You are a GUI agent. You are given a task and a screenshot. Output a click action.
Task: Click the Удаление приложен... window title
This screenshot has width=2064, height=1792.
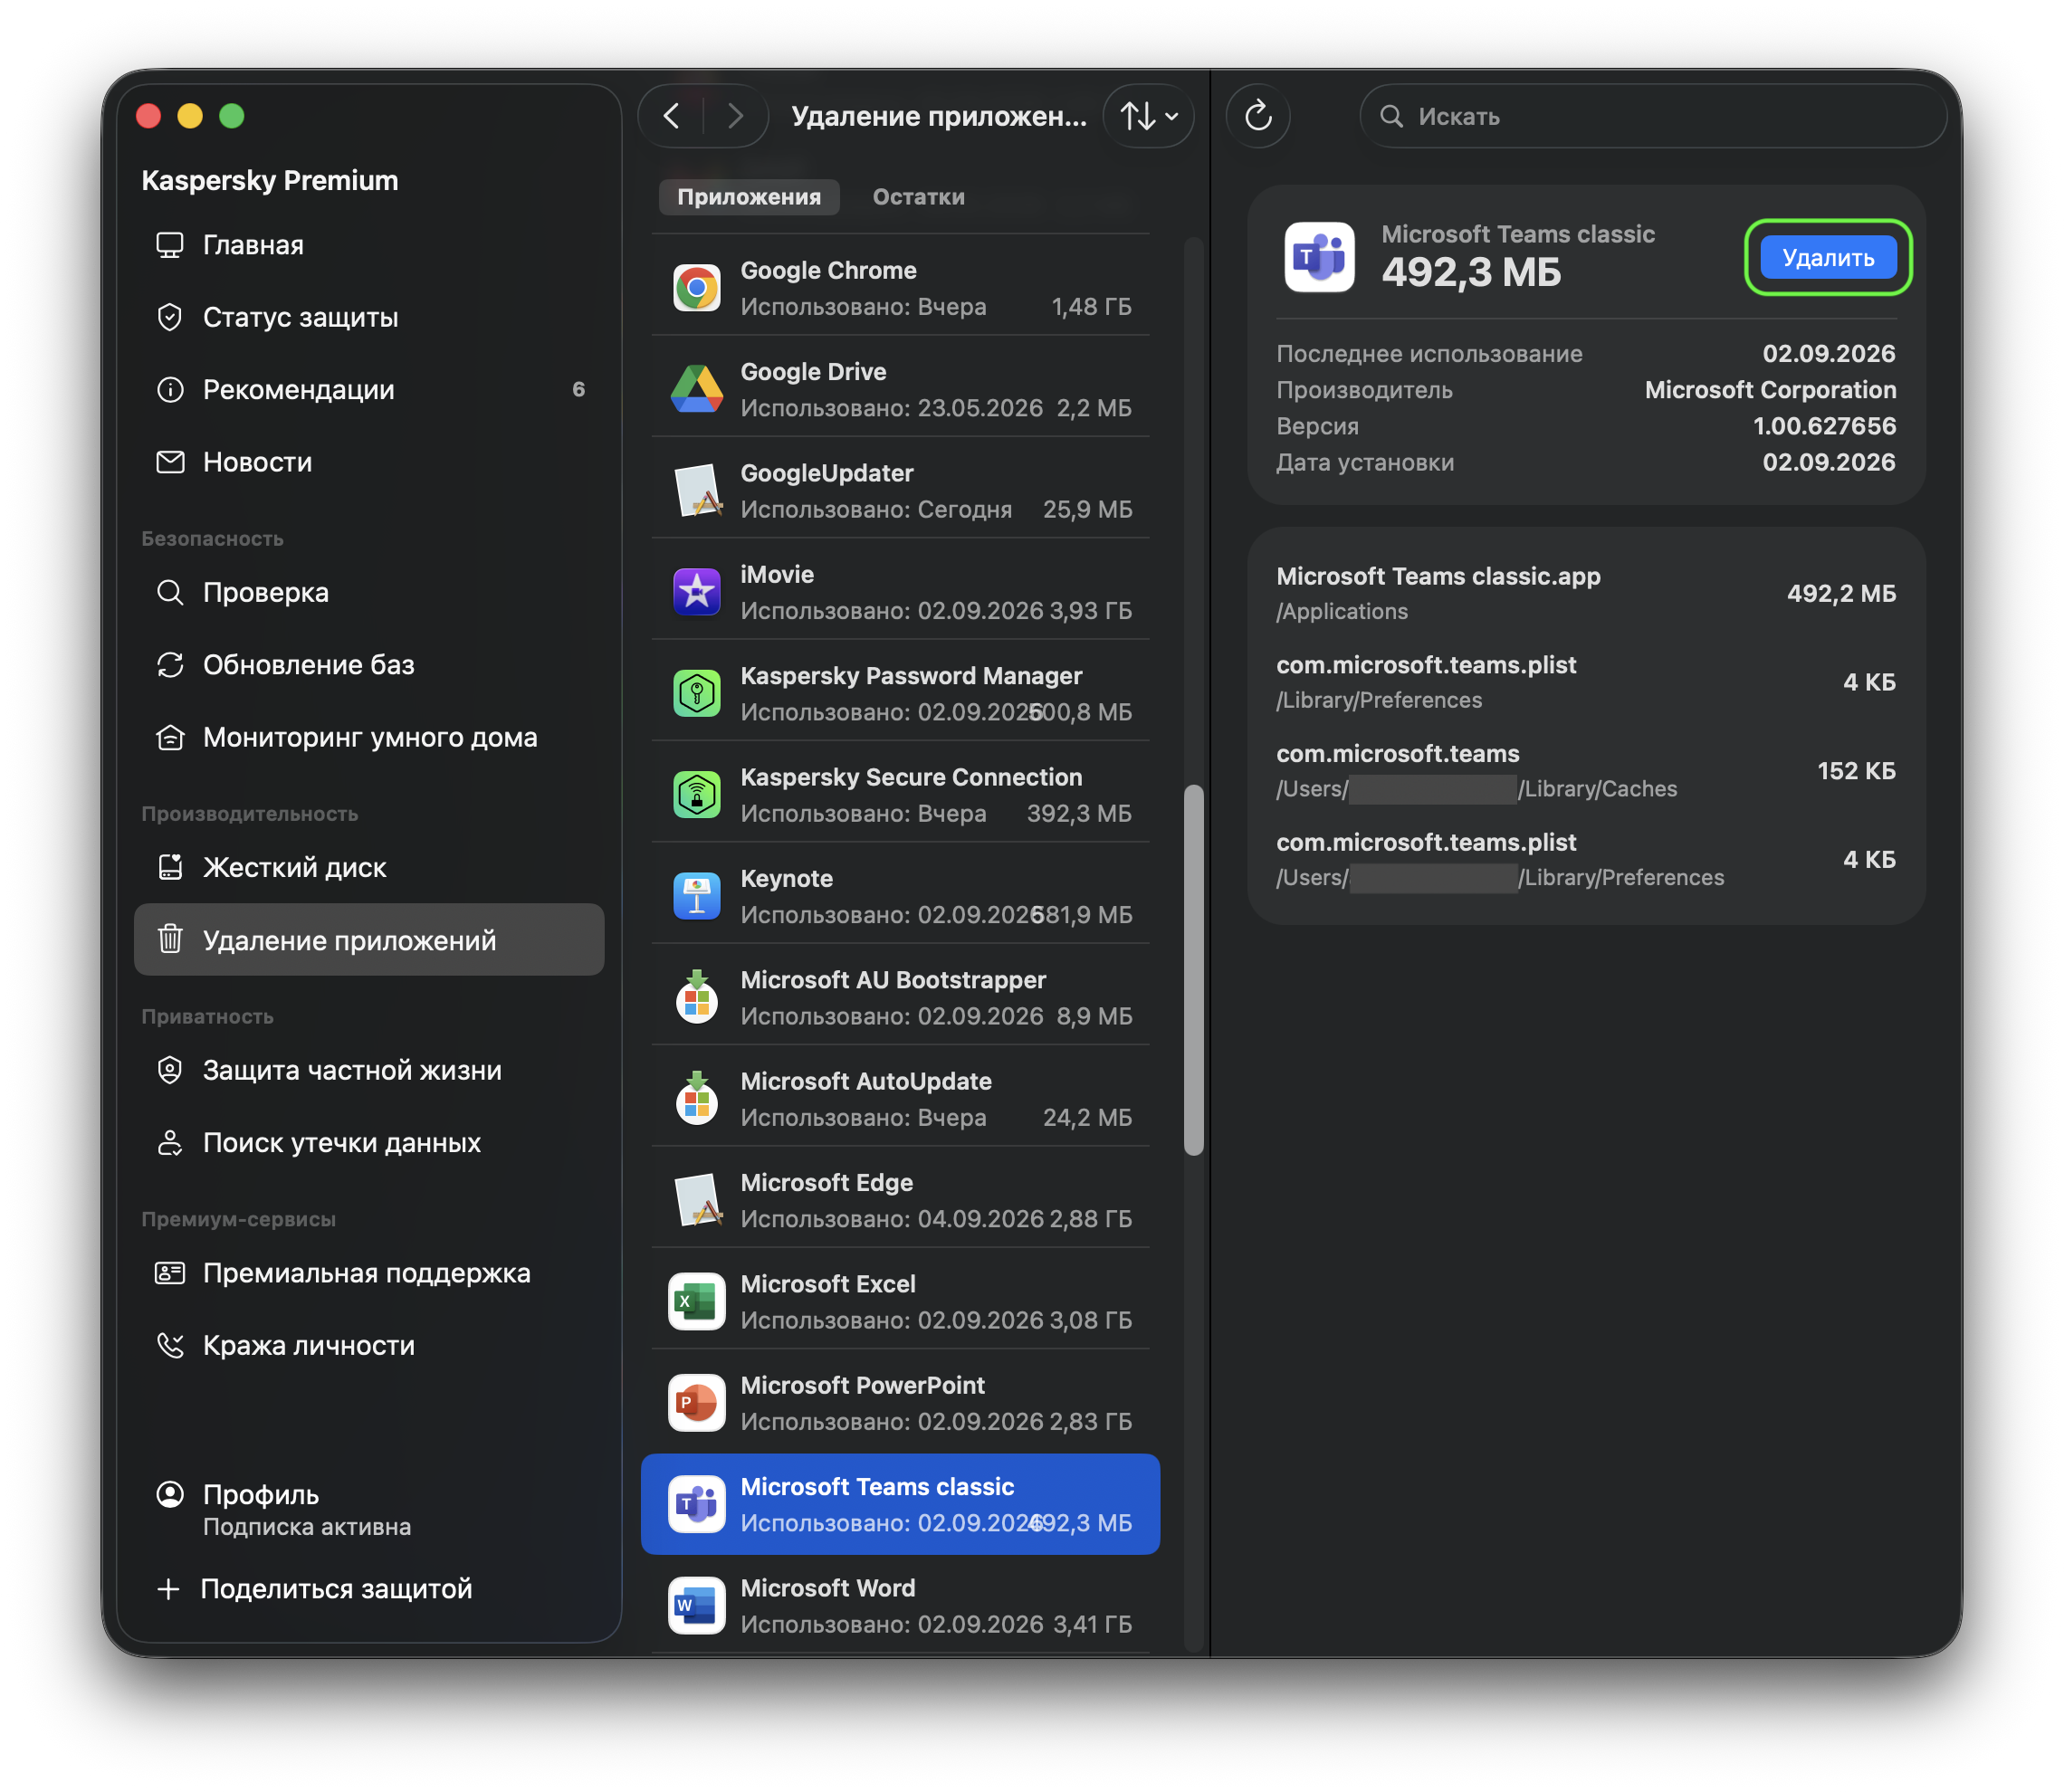[x=938, y=117]
